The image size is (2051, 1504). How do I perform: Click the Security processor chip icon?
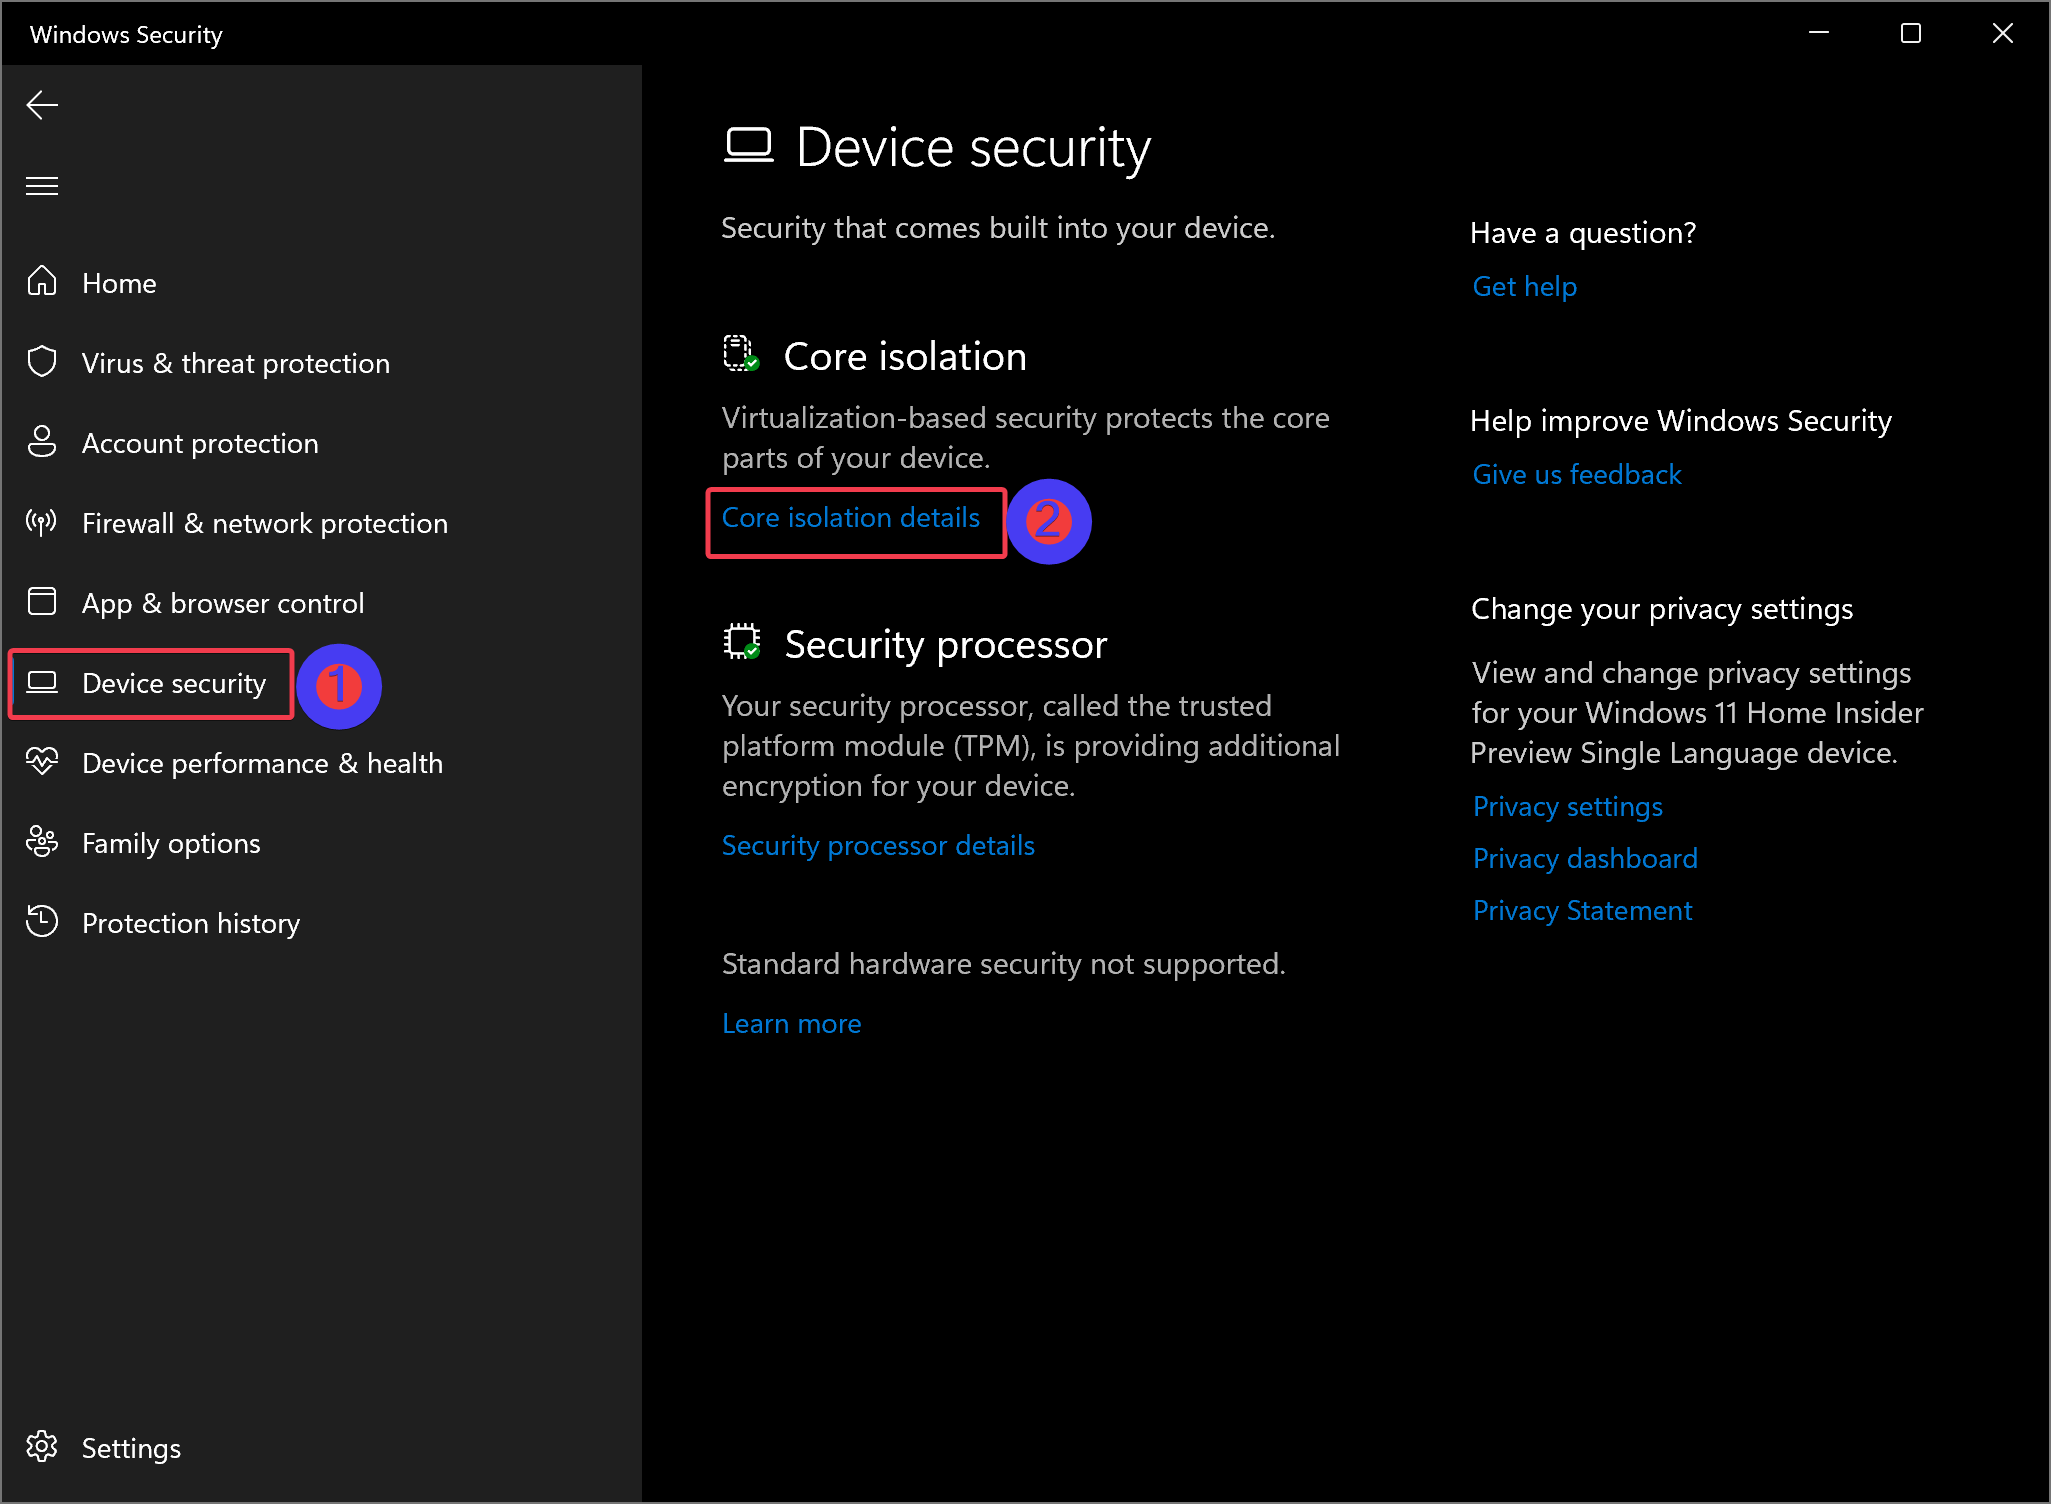click(741, 641)
